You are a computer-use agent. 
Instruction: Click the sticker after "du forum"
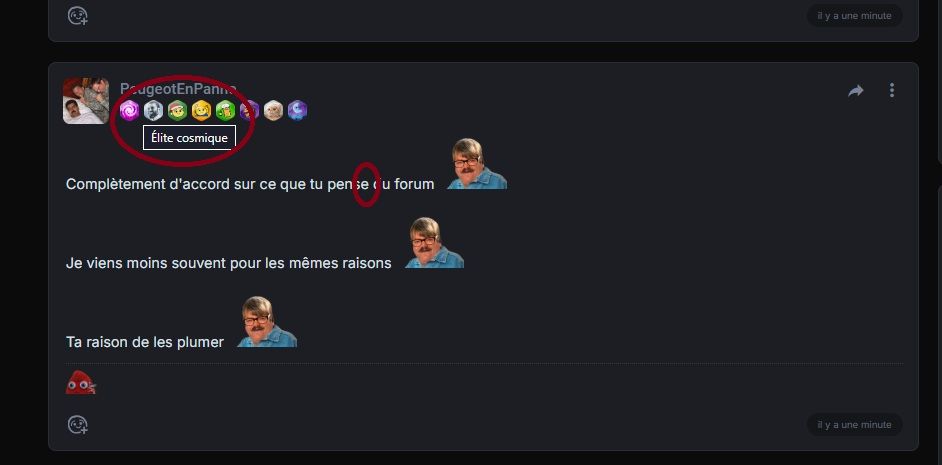coord(477,163)
